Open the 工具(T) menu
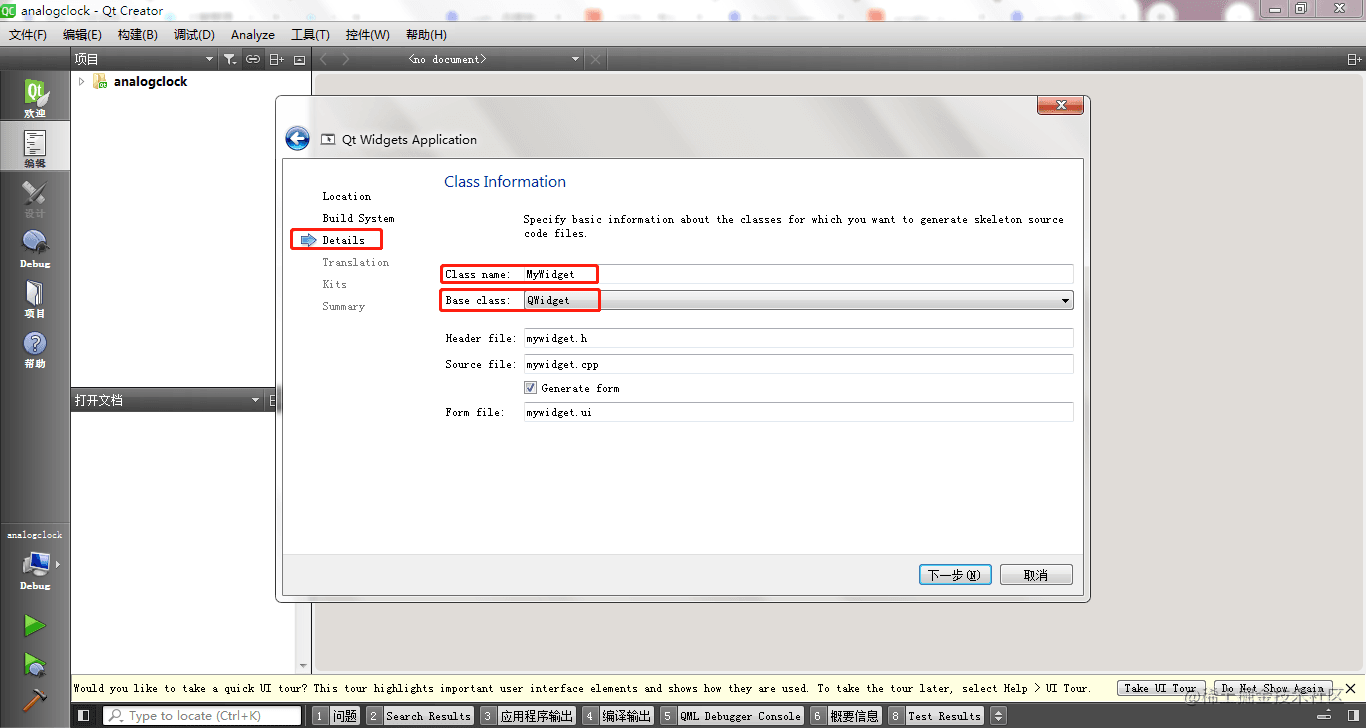 pos(310,34)
